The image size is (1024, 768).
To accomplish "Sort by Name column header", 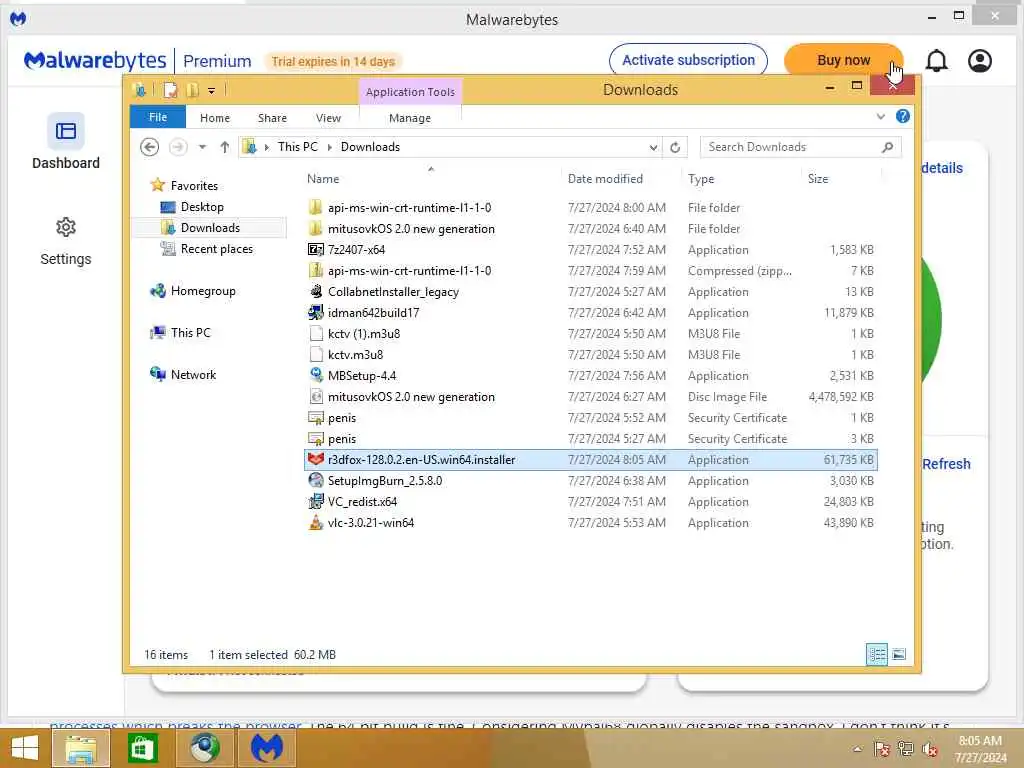I will (323, 178).
